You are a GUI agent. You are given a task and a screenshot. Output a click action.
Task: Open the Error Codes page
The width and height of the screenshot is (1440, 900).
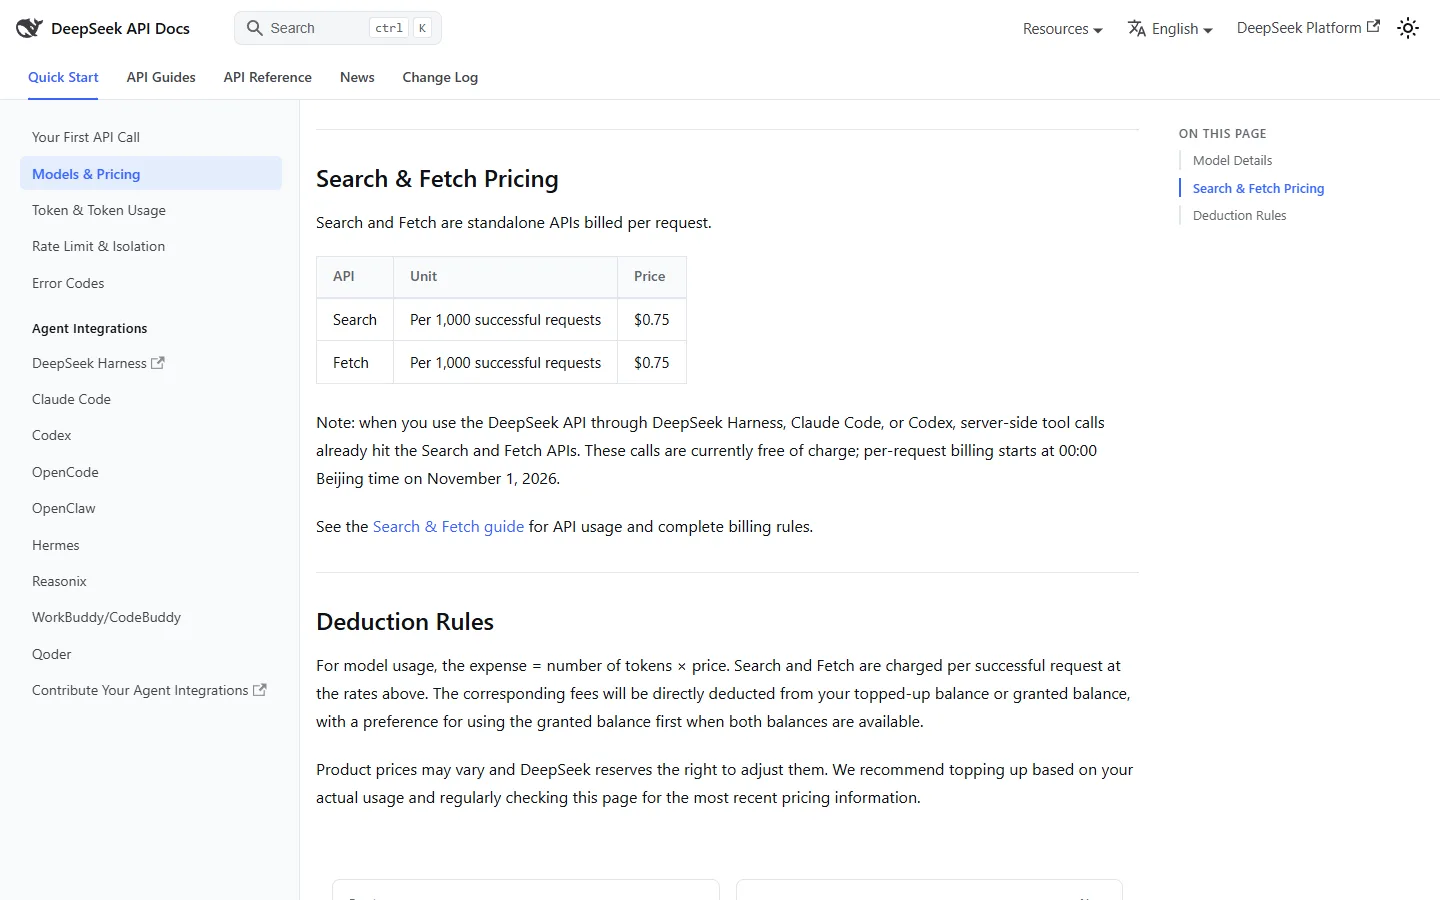click(x=151, y=283)
